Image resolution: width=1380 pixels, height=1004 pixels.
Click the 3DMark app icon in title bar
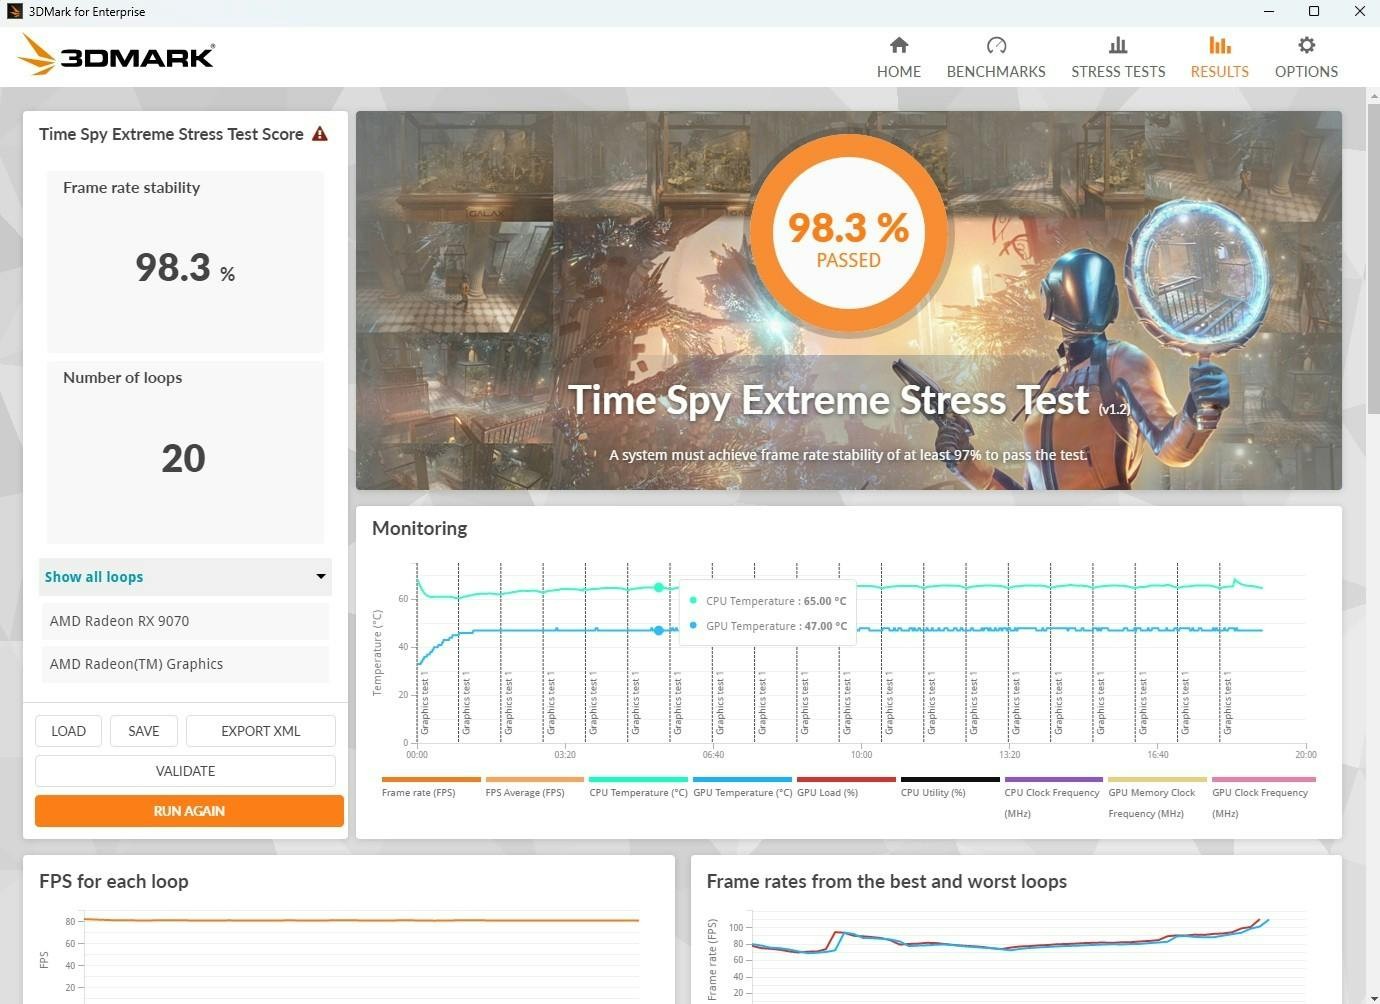tap(14, 12)
